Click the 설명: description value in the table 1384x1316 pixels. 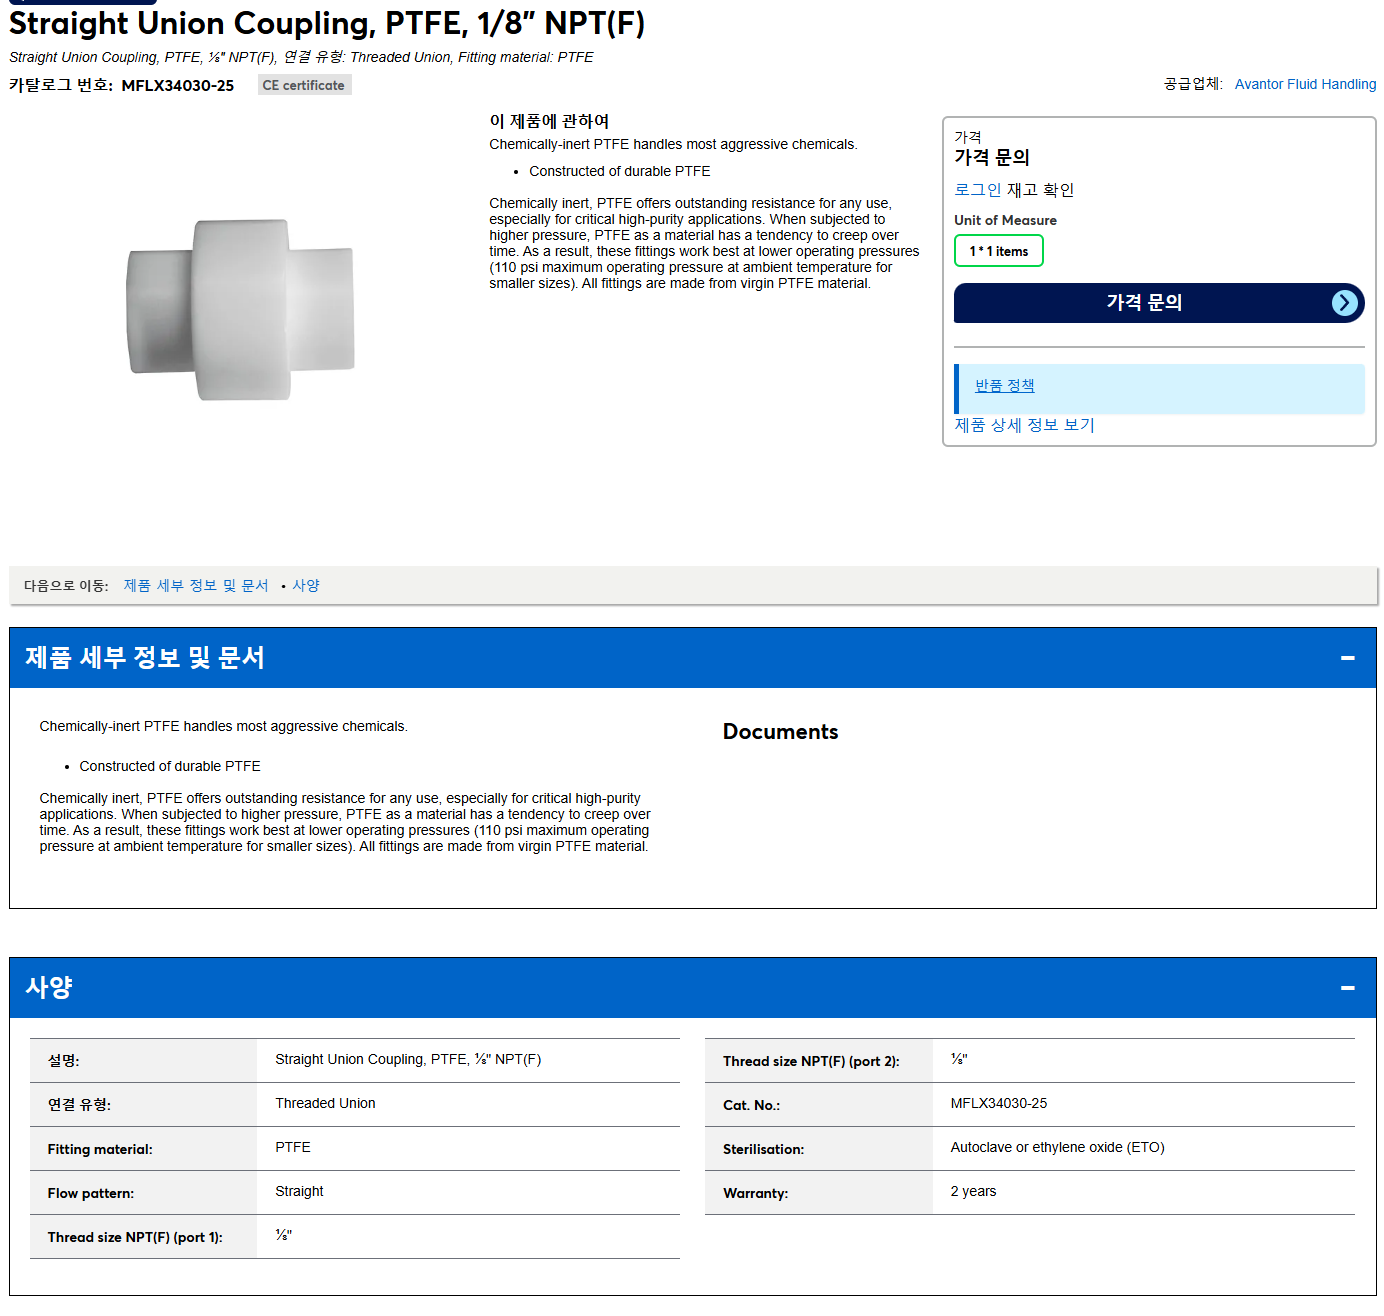click(408, 1059)
